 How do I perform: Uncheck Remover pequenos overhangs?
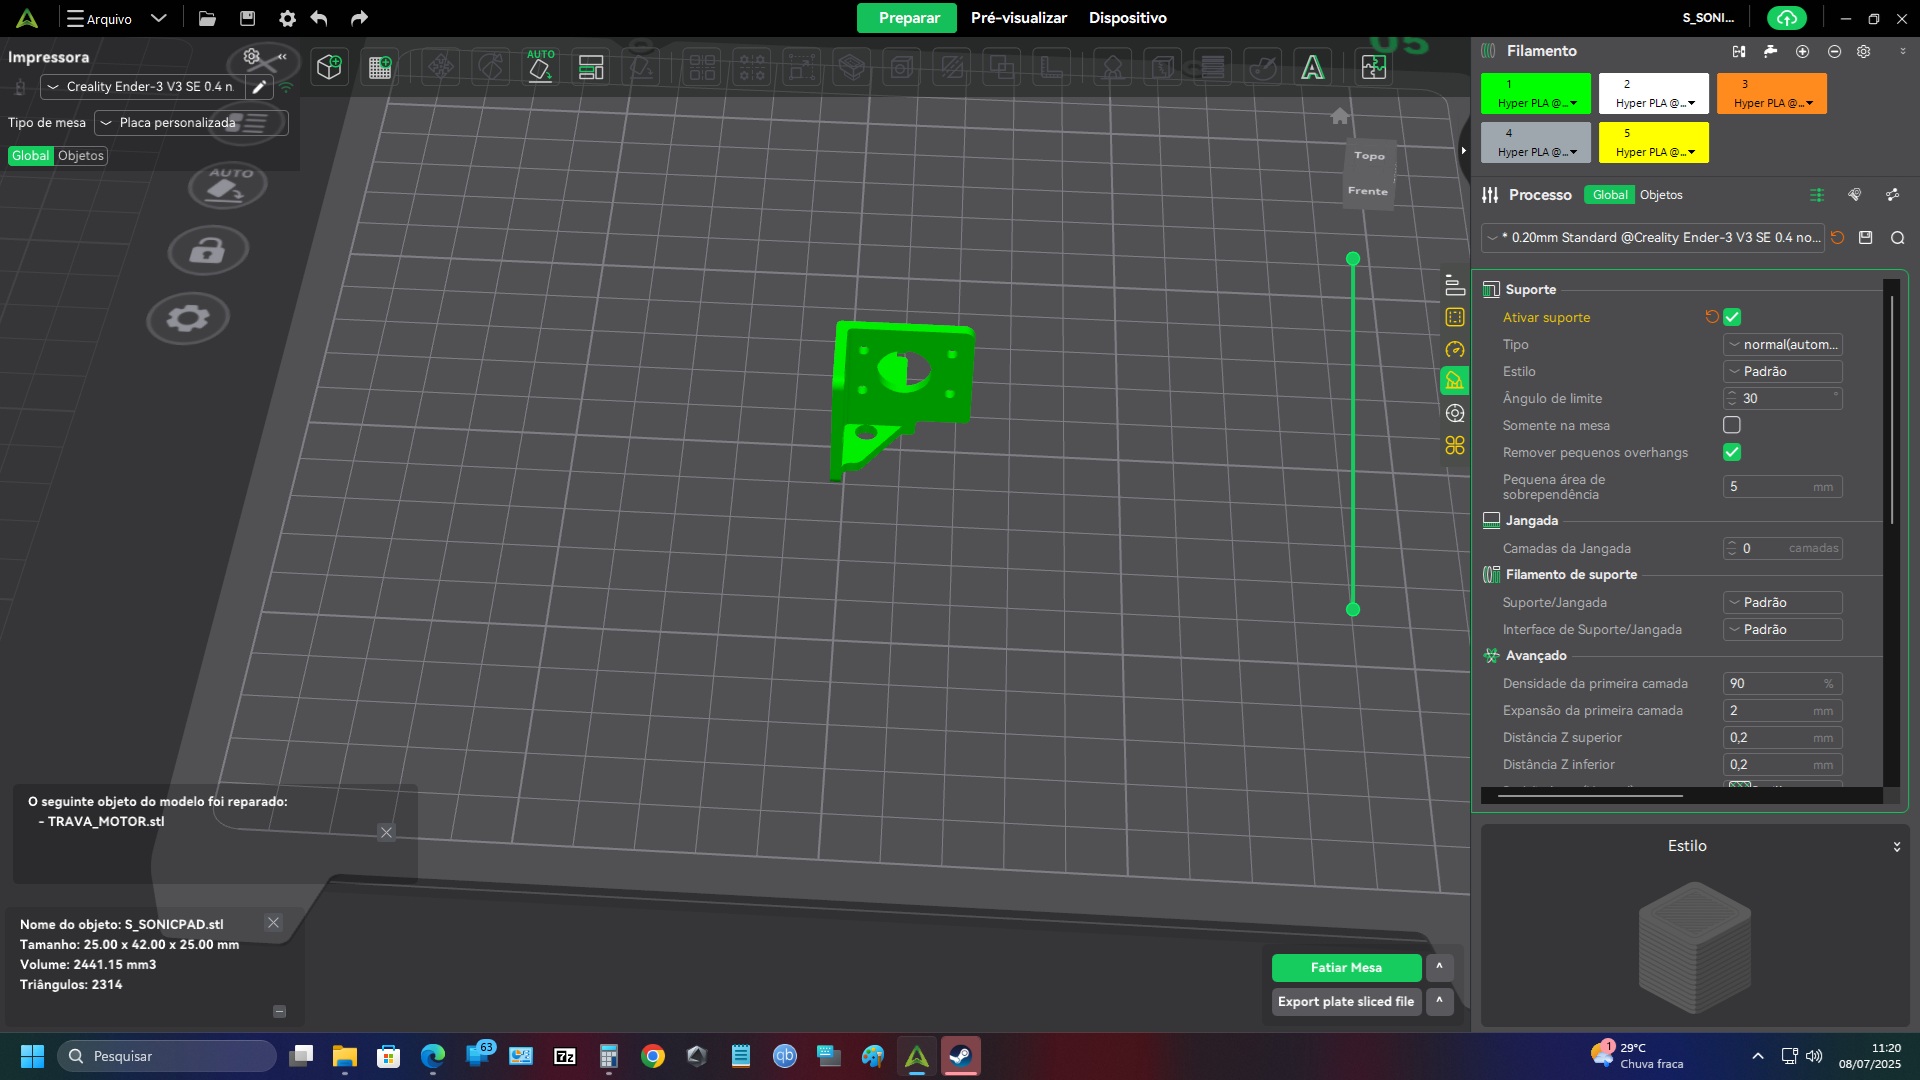pos(1732,452)
